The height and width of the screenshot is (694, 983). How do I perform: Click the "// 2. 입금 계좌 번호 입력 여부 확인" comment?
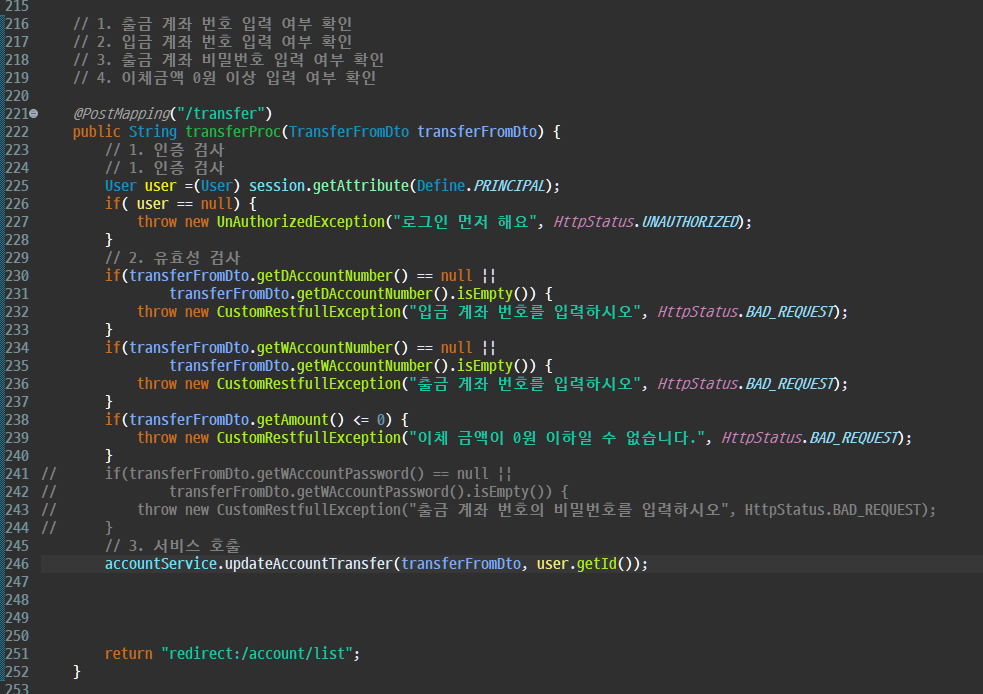tap(213, 42)
